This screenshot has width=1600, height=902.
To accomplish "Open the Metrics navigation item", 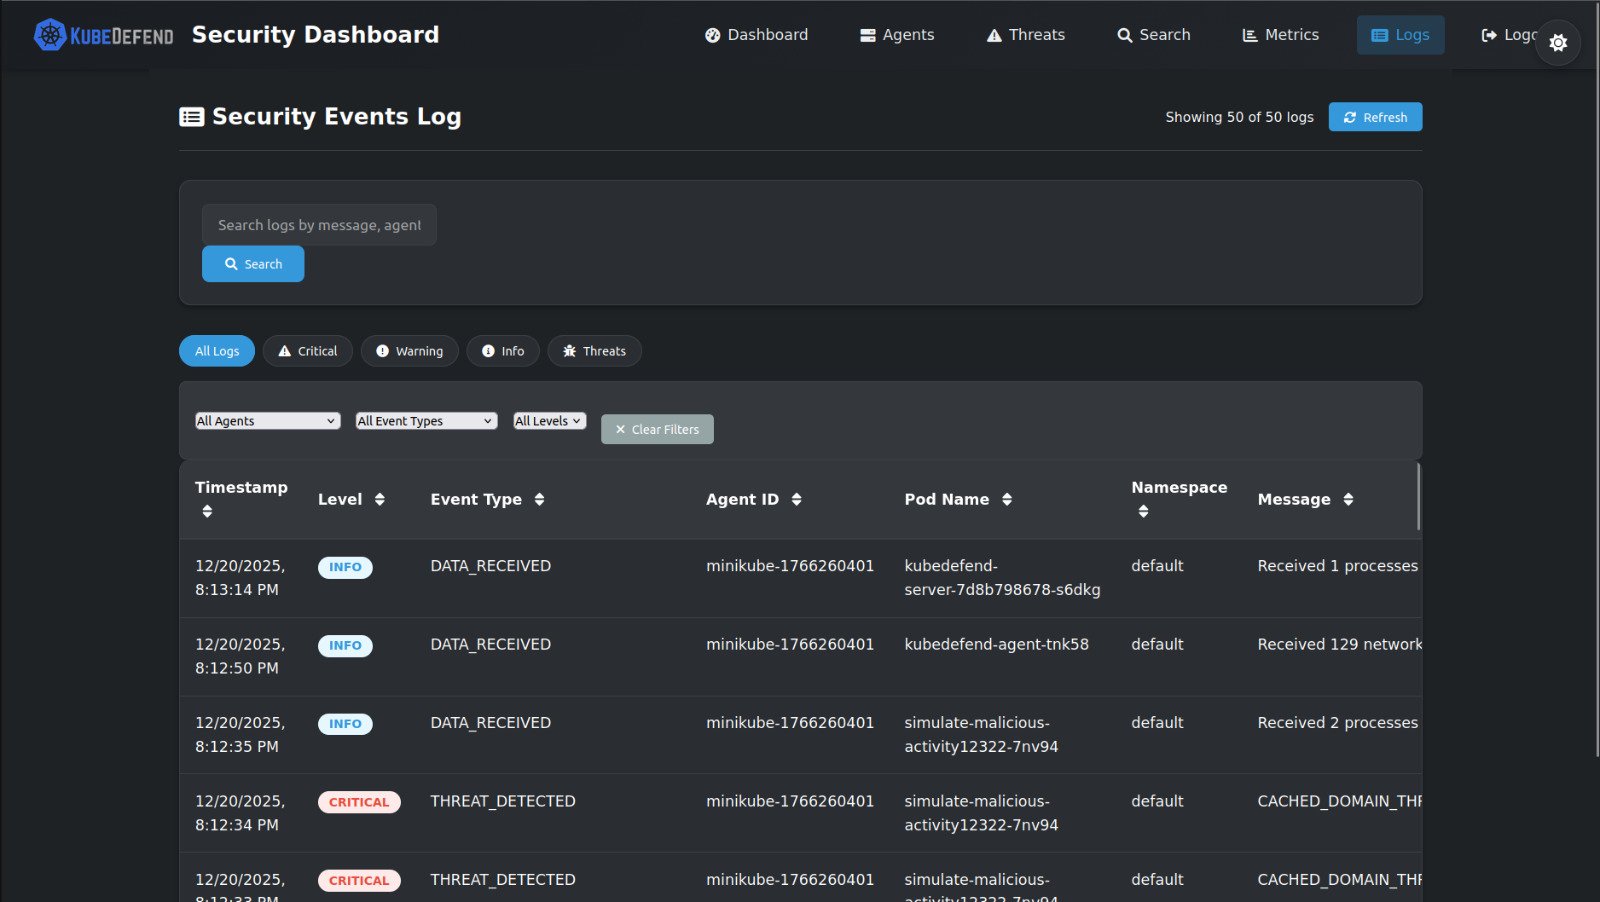I will (x=1280, y=35).
